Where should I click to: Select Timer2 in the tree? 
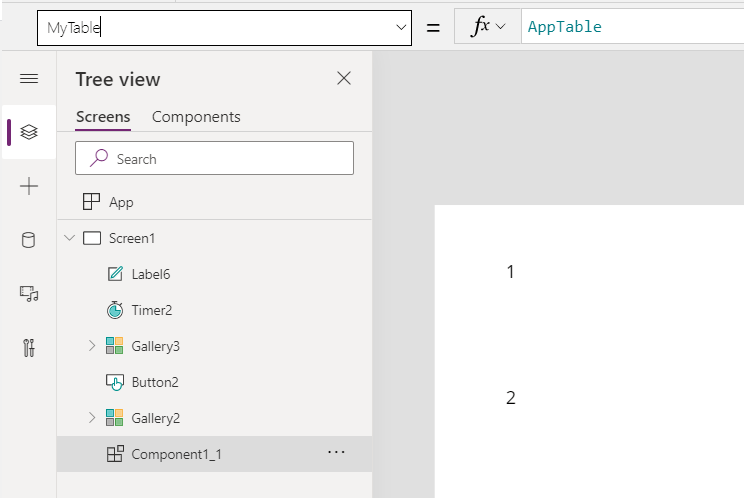214,310
